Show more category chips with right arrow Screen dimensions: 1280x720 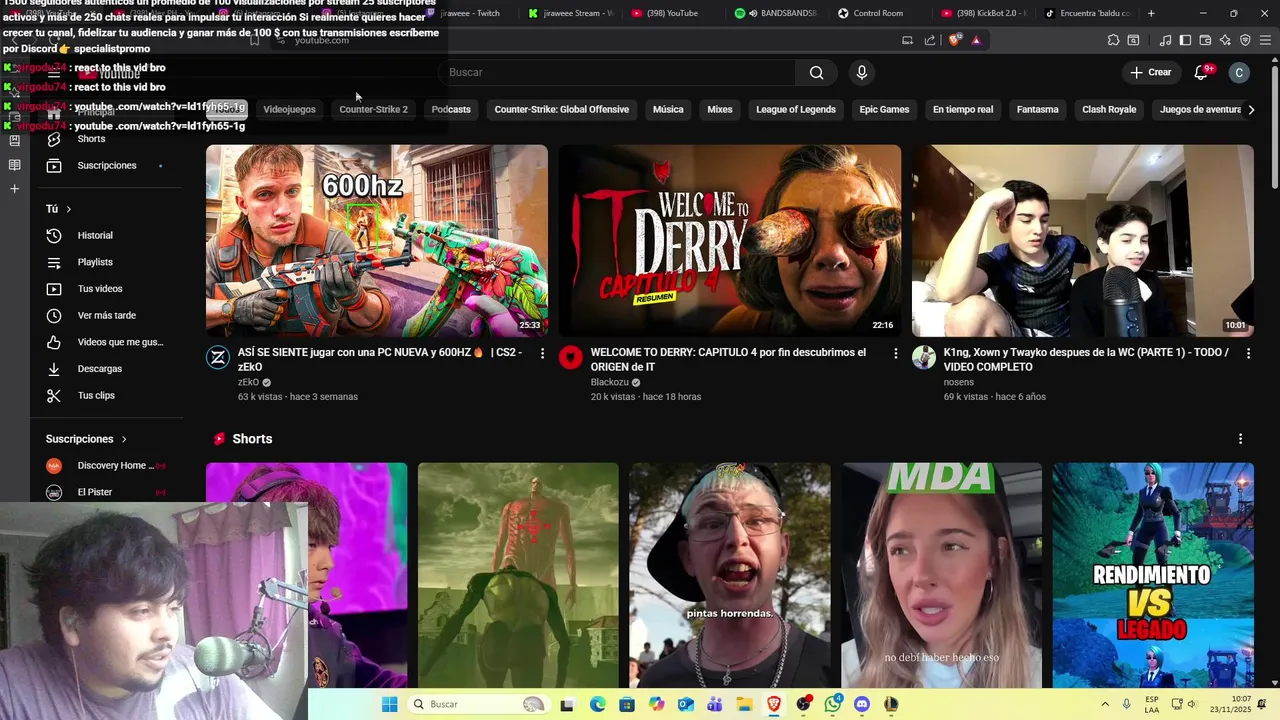tap(1251, 109)
